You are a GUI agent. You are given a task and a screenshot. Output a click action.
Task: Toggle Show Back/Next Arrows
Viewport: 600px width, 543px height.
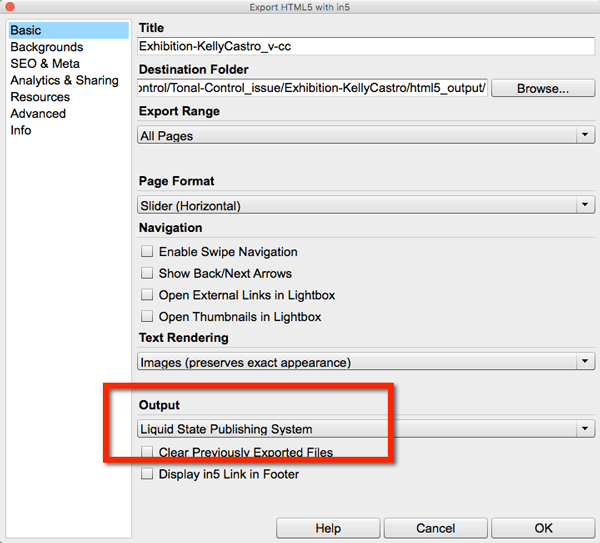point(147,273)
